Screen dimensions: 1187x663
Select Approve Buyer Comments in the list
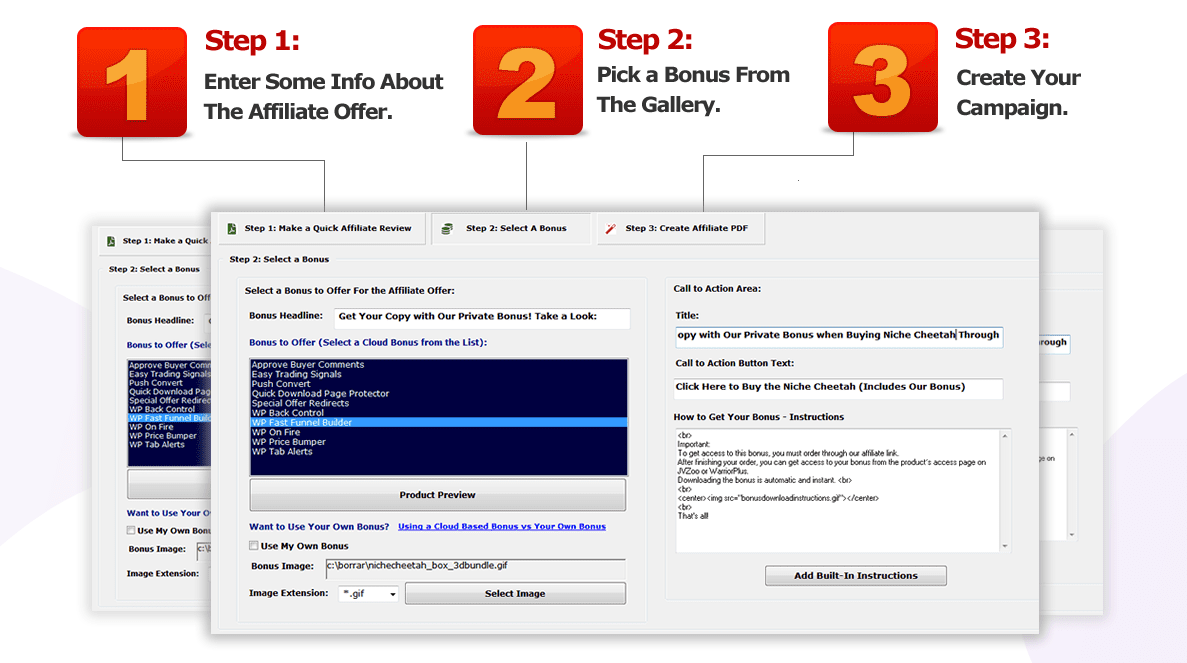pos(438,365)
